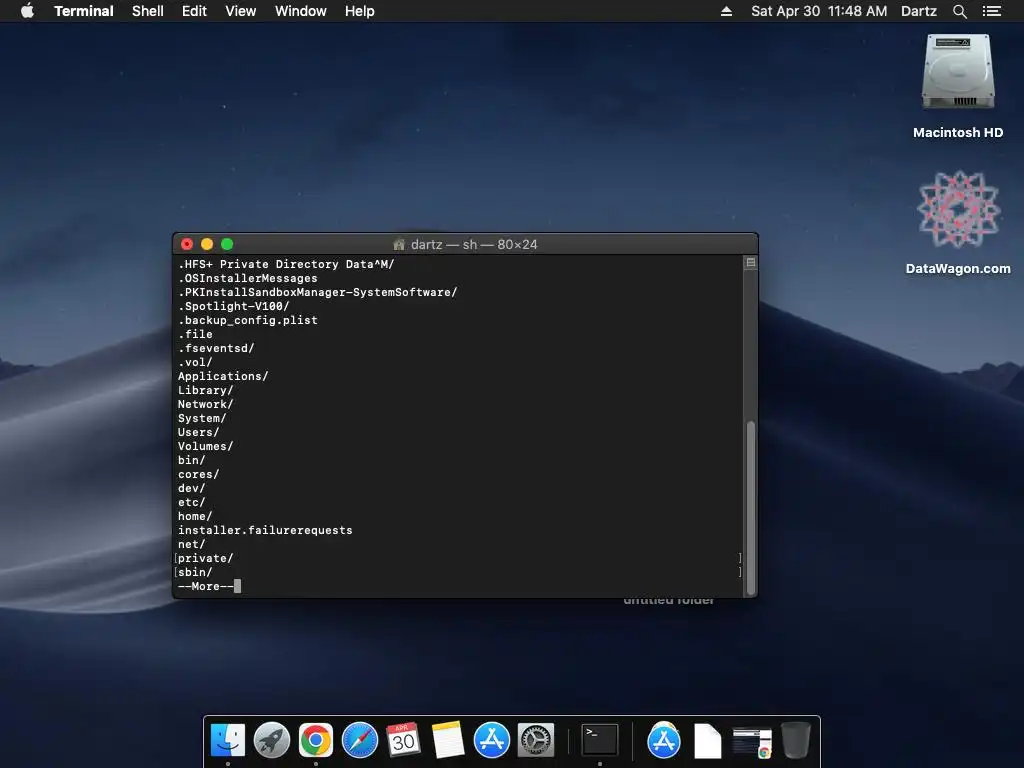
Task: Open the Apple menu
Action: [x=27, y=11]
